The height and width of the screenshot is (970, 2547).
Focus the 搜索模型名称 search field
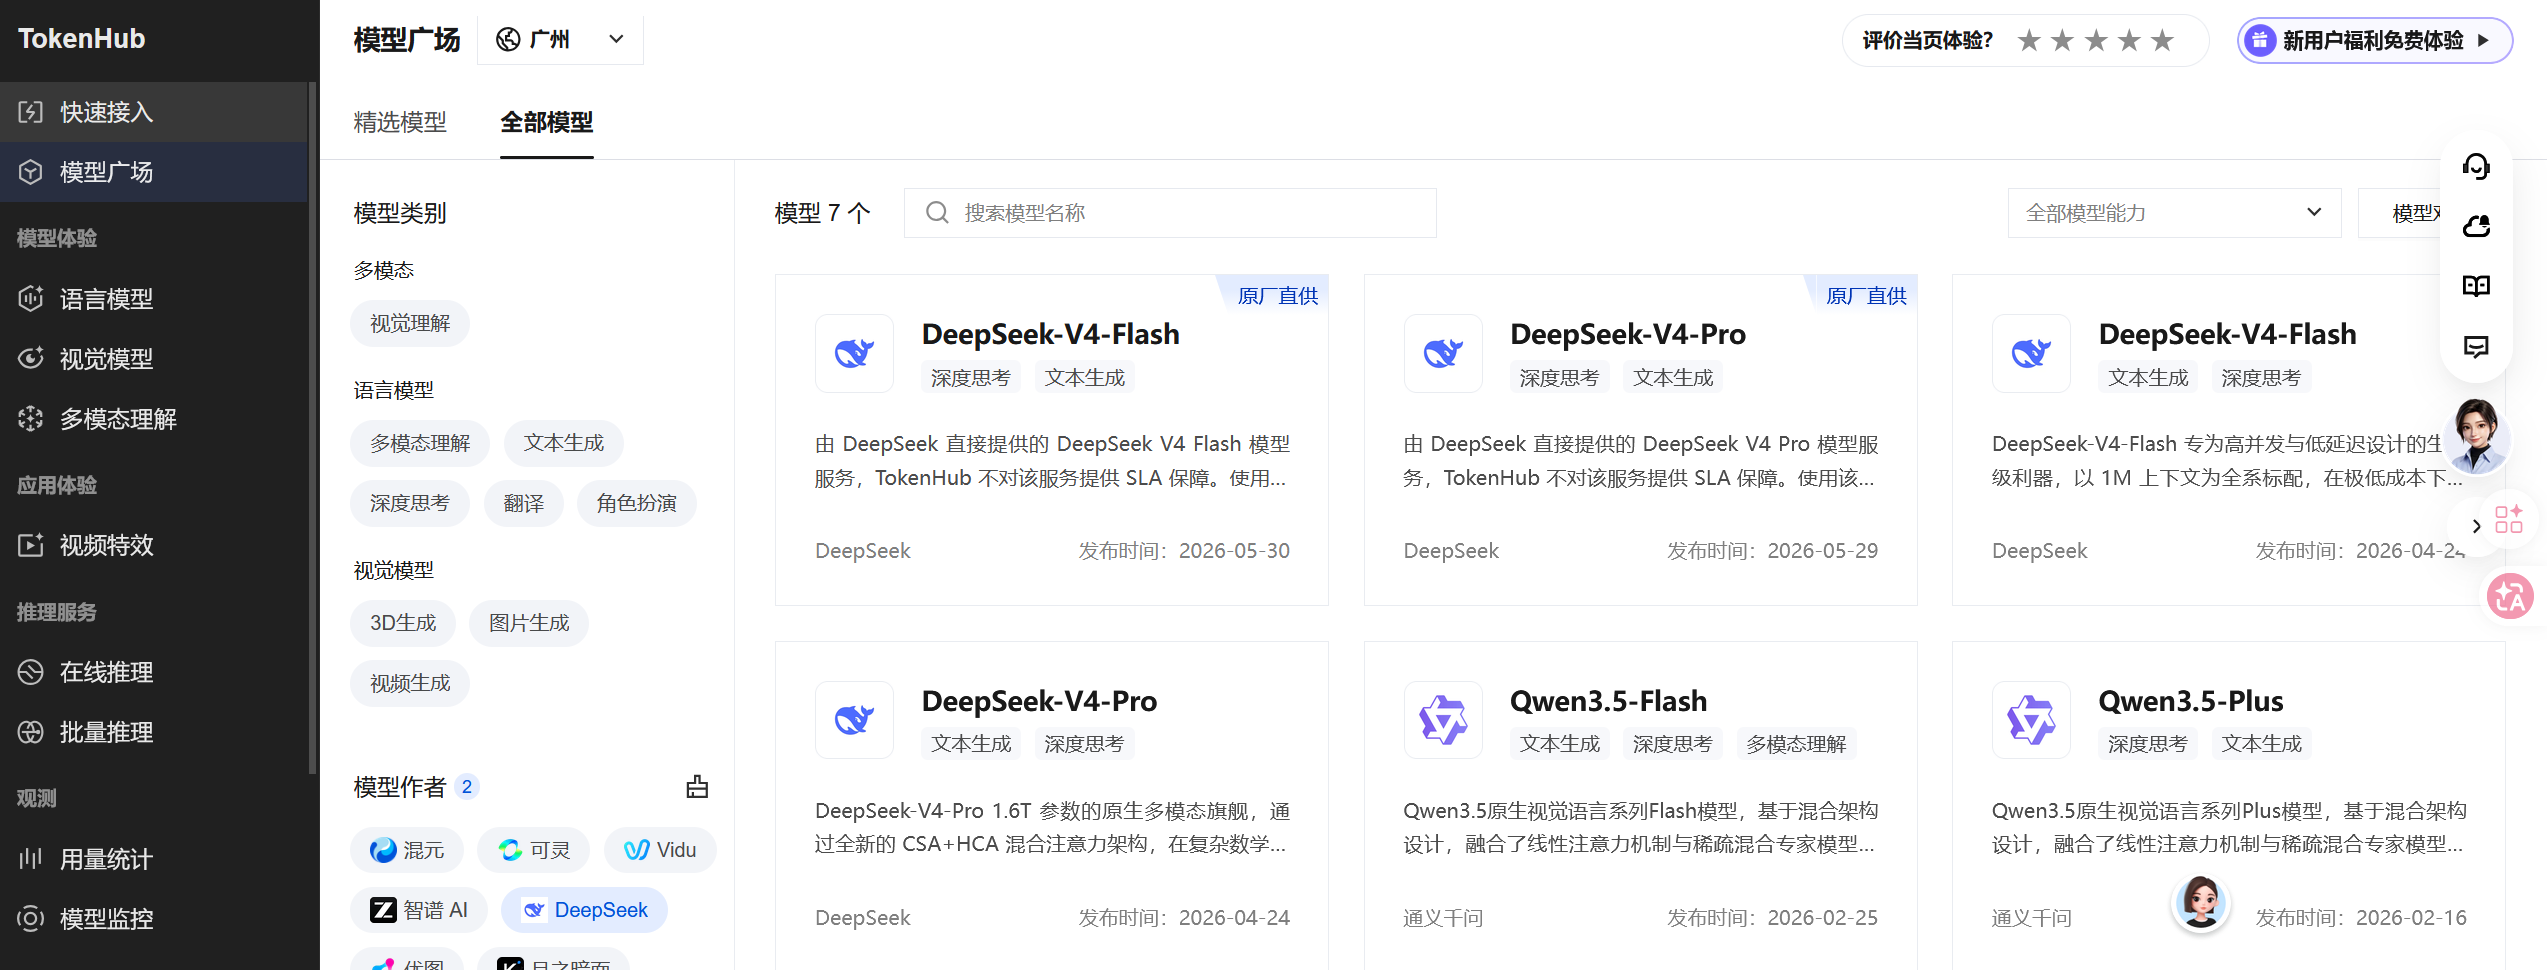pyautogui.click(x=1170, y=213)
